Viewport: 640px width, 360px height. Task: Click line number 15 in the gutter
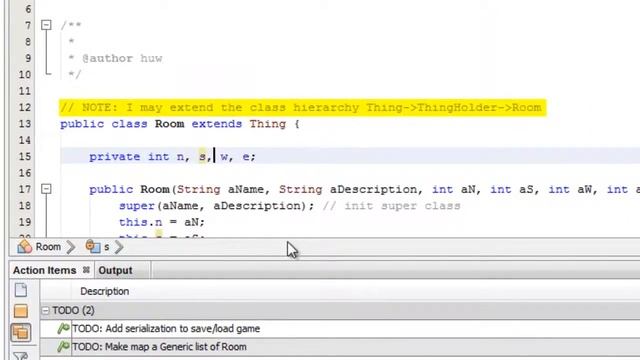click(24, 157)
